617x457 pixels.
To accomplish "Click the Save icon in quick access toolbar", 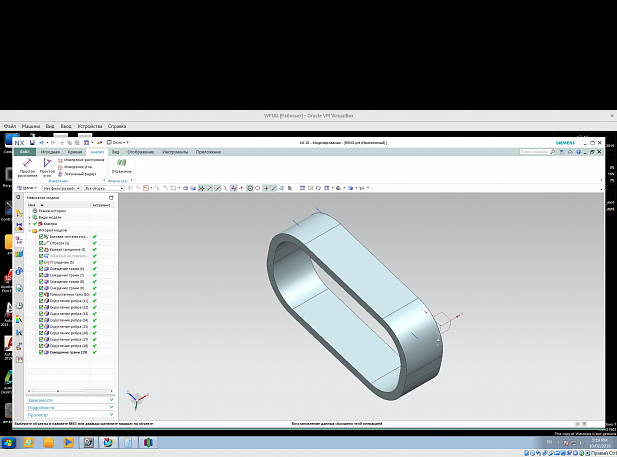I will click(x=32, y=143).
